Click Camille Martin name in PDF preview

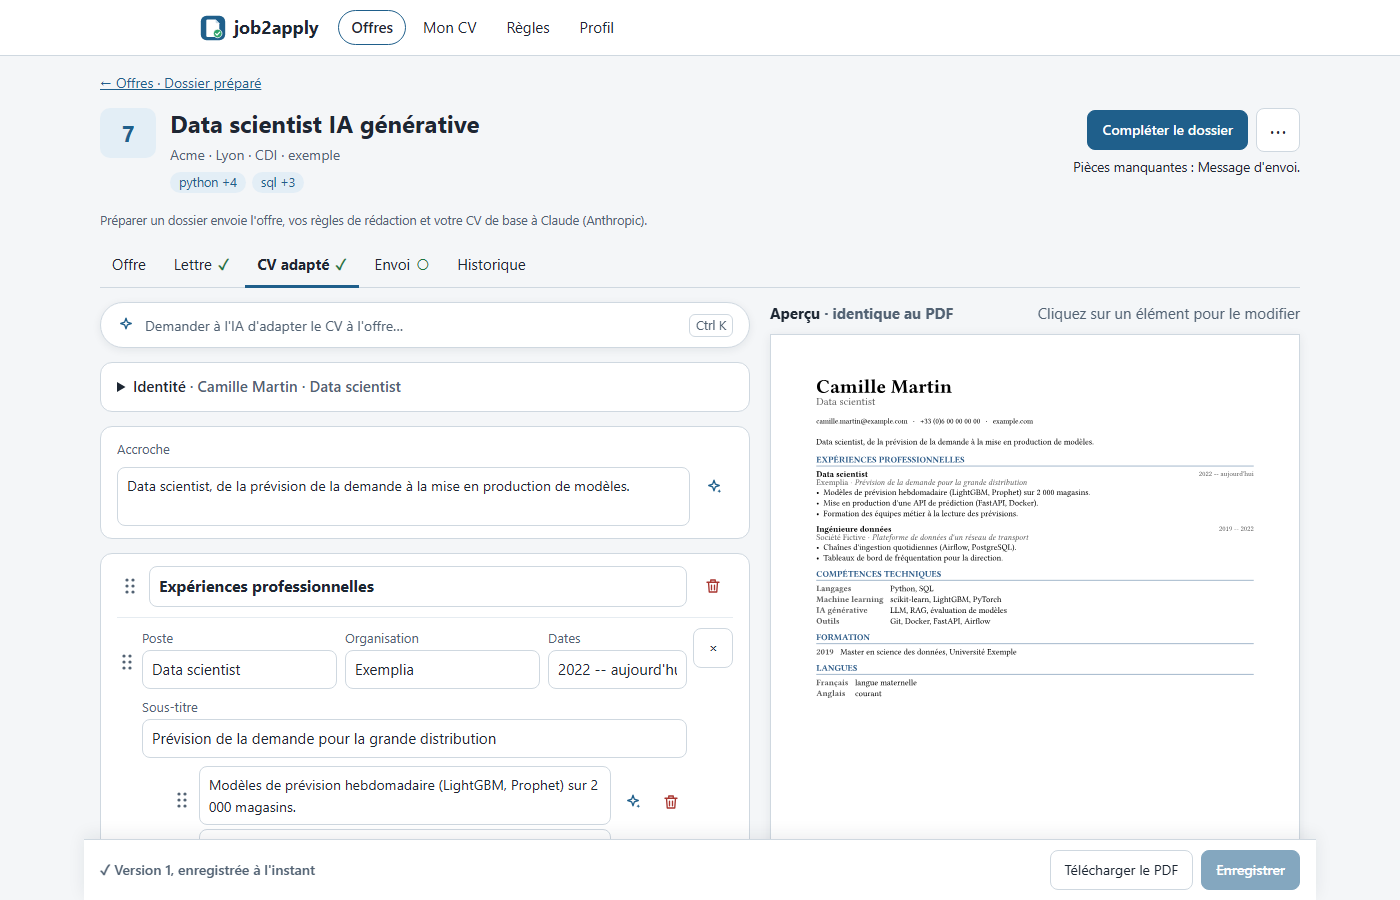point(884,387)
